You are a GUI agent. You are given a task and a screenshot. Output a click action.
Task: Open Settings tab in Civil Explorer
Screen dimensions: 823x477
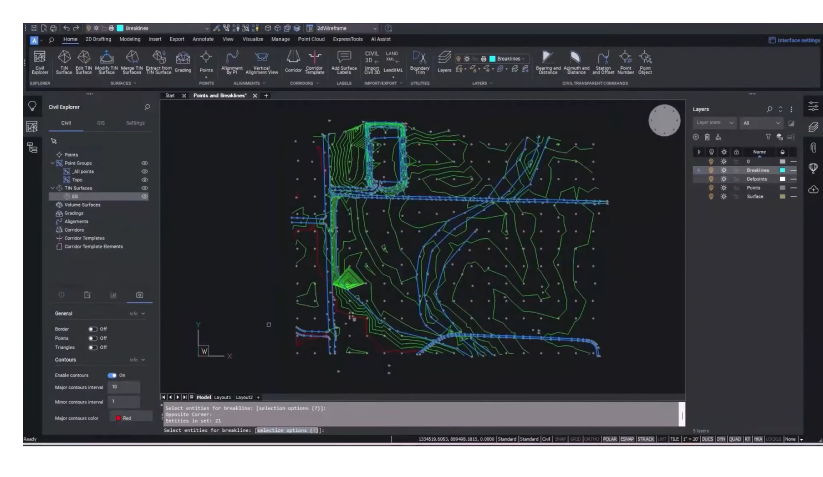[x=135, y=123]
